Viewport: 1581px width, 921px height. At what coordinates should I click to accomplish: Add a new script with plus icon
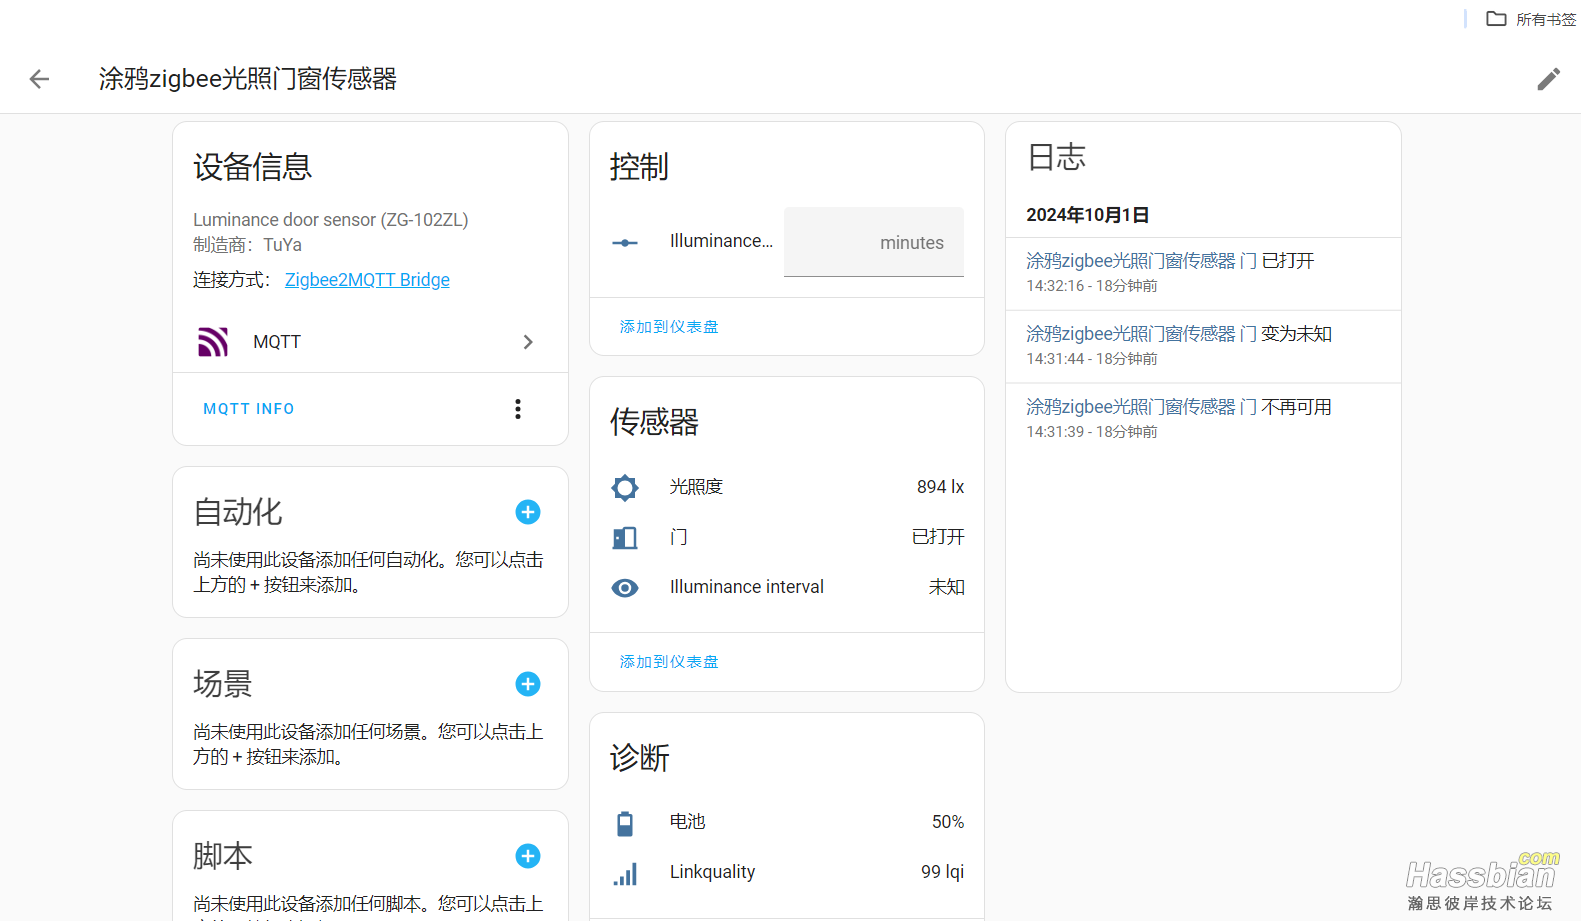point(528,856)
